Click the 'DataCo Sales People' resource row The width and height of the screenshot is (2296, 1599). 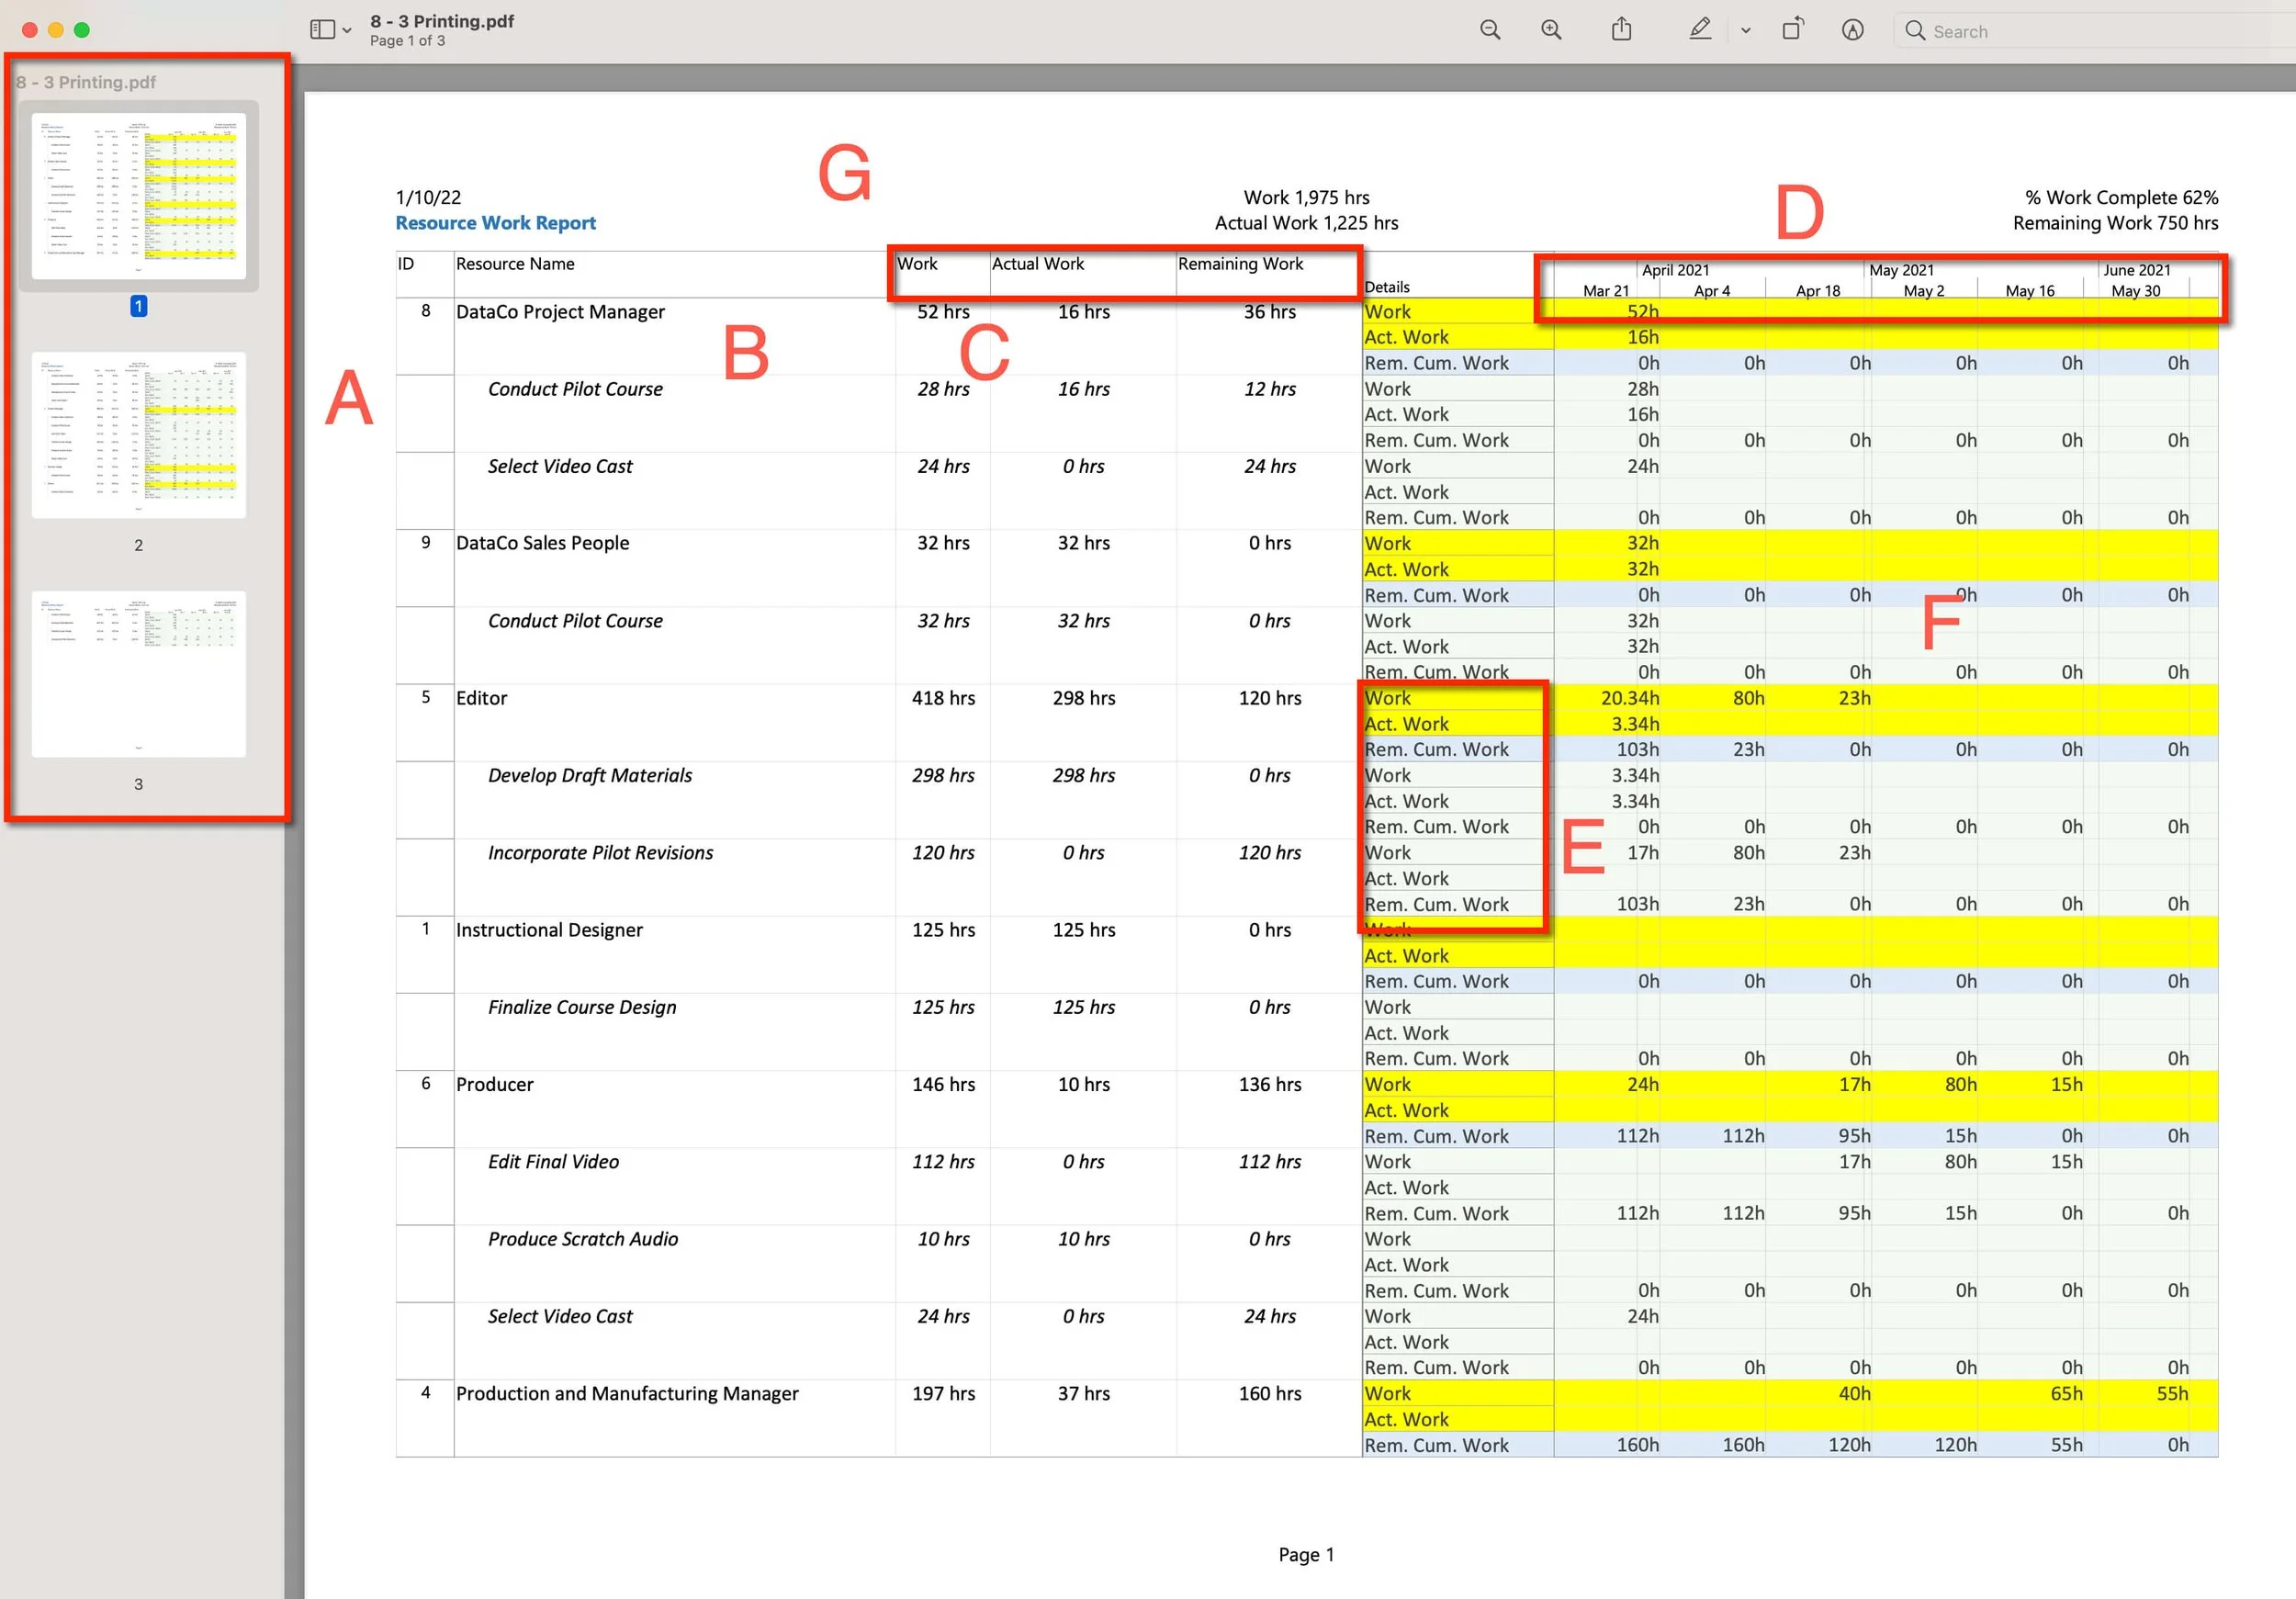tap(542, 543)
